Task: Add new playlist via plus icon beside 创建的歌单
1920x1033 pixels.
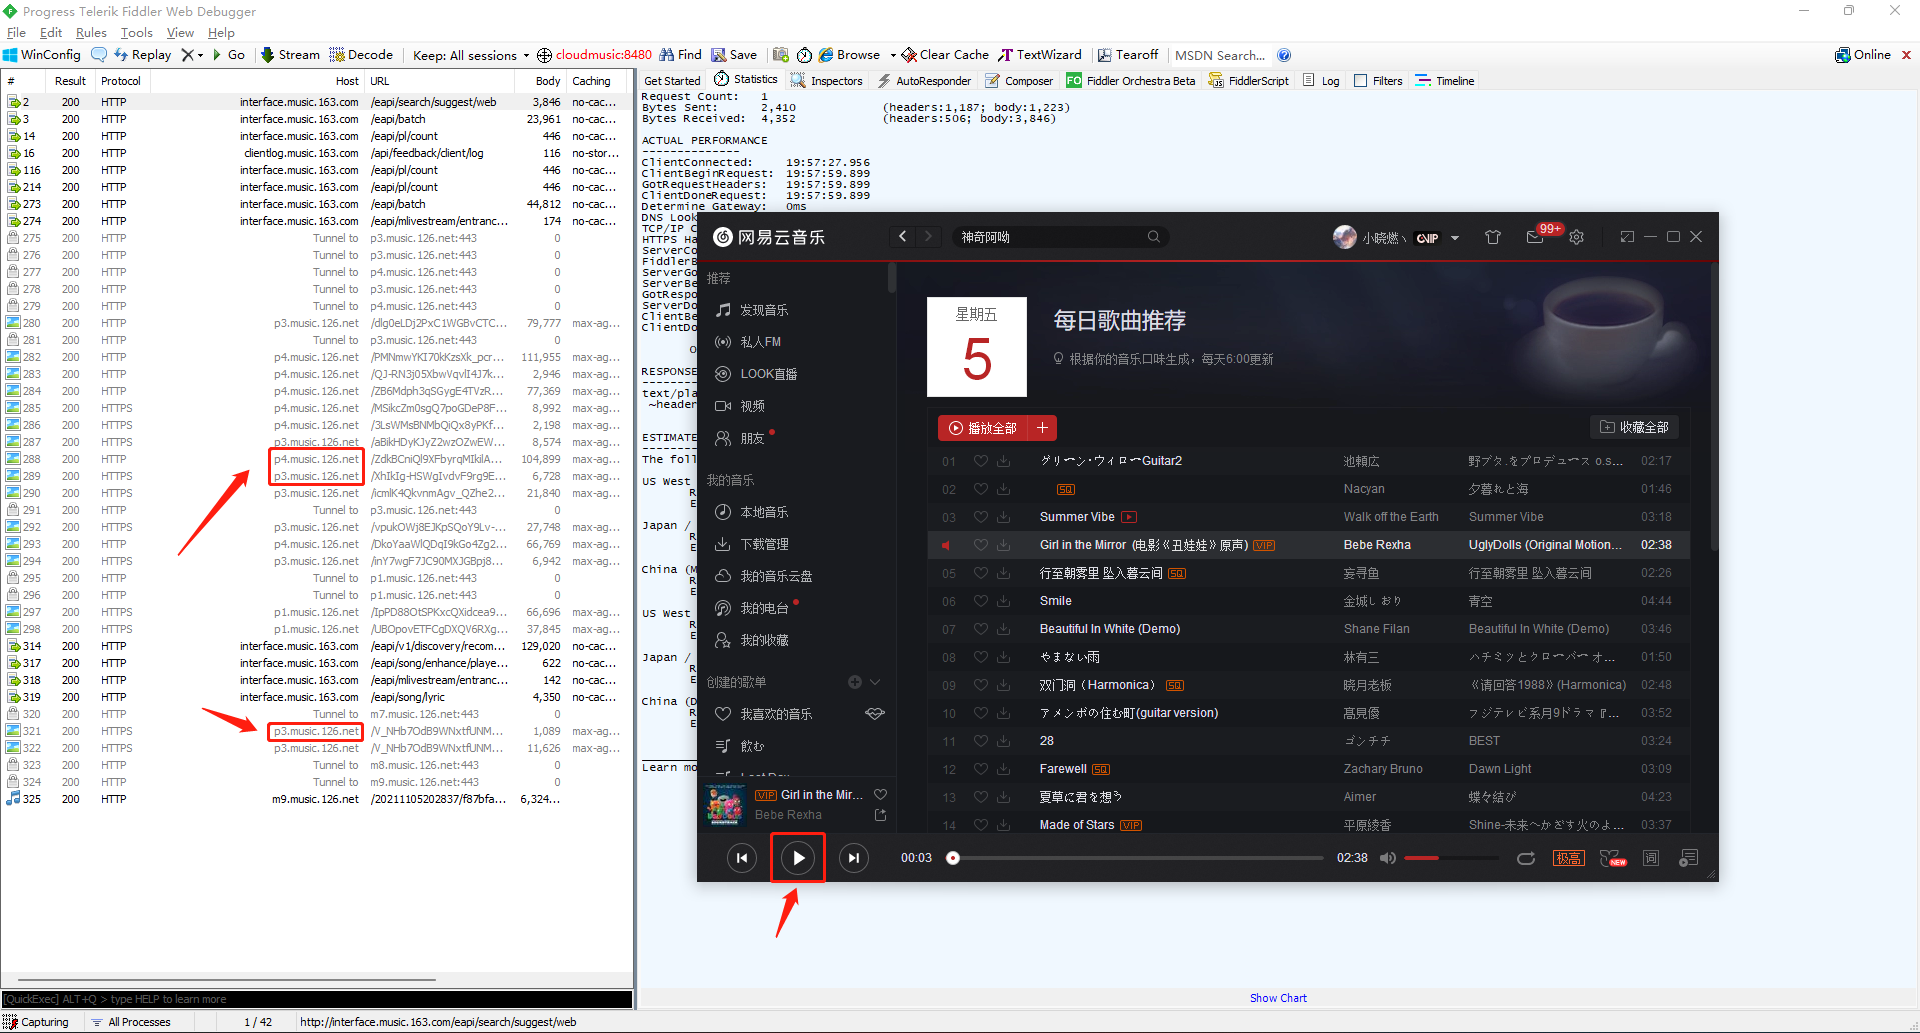Action: (x=855, y=682)
